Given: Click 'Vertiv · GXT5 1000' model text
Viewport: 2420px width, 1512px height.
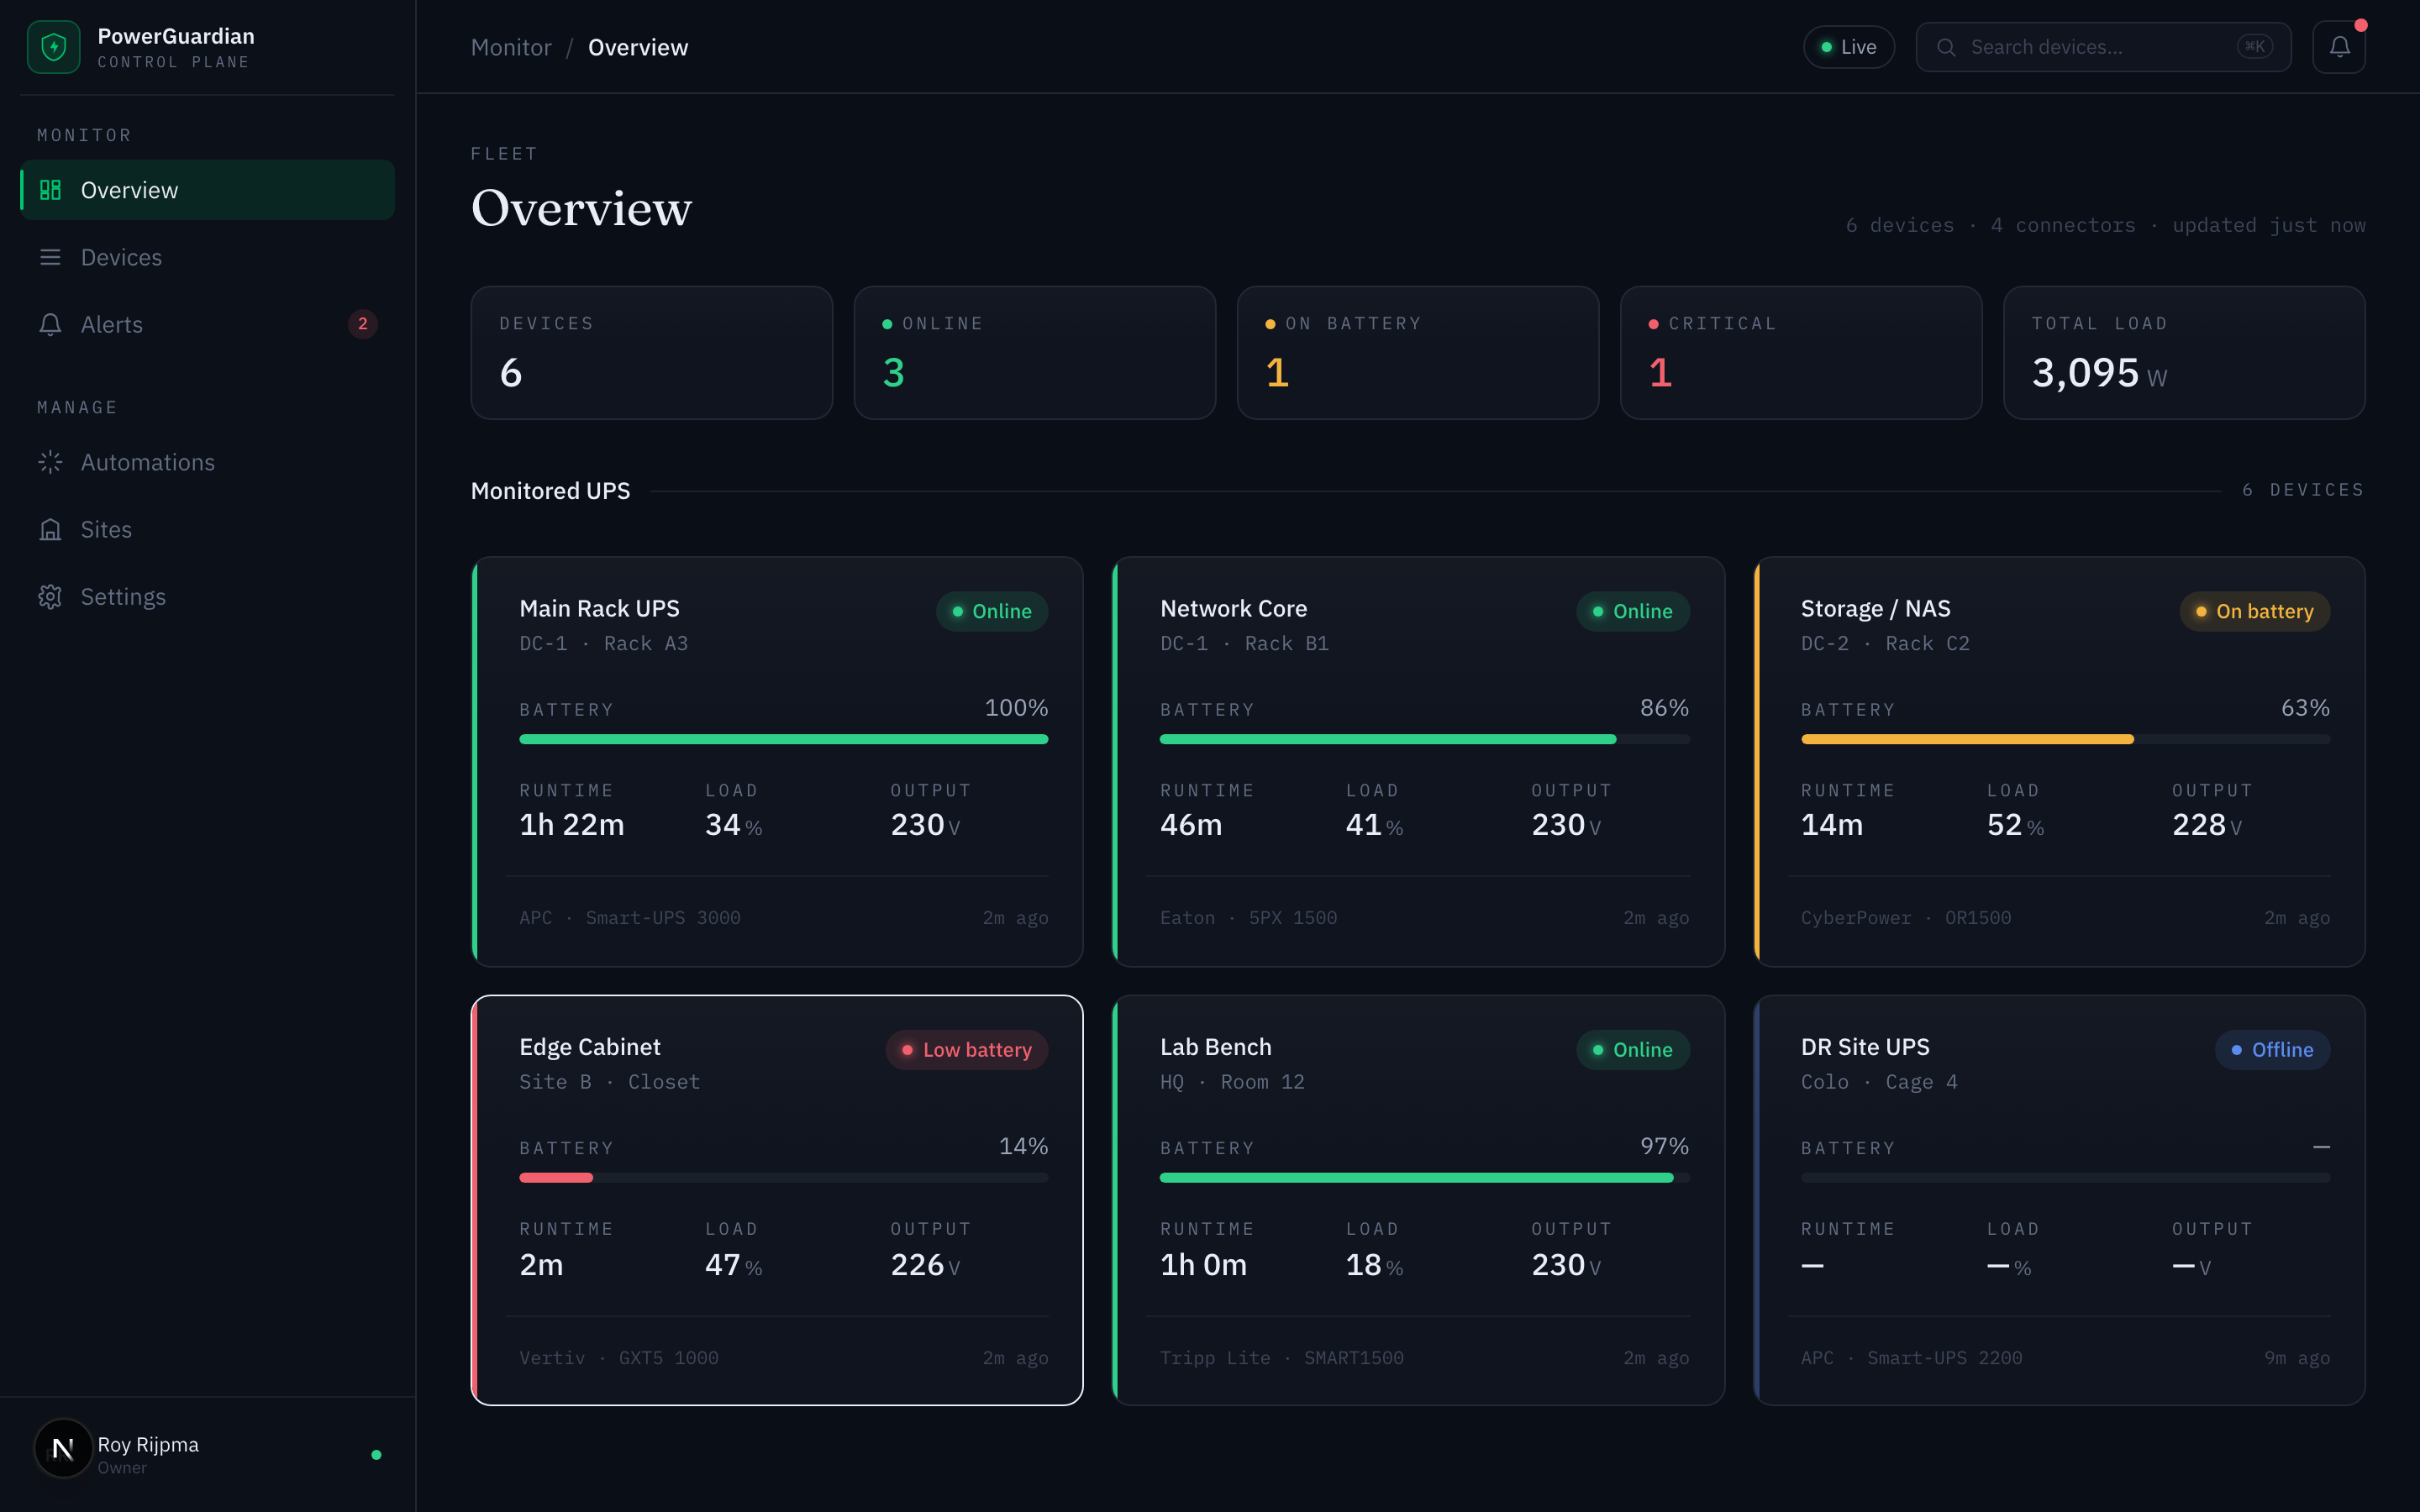Looking at the screenshot, I should click(619, 1358).
